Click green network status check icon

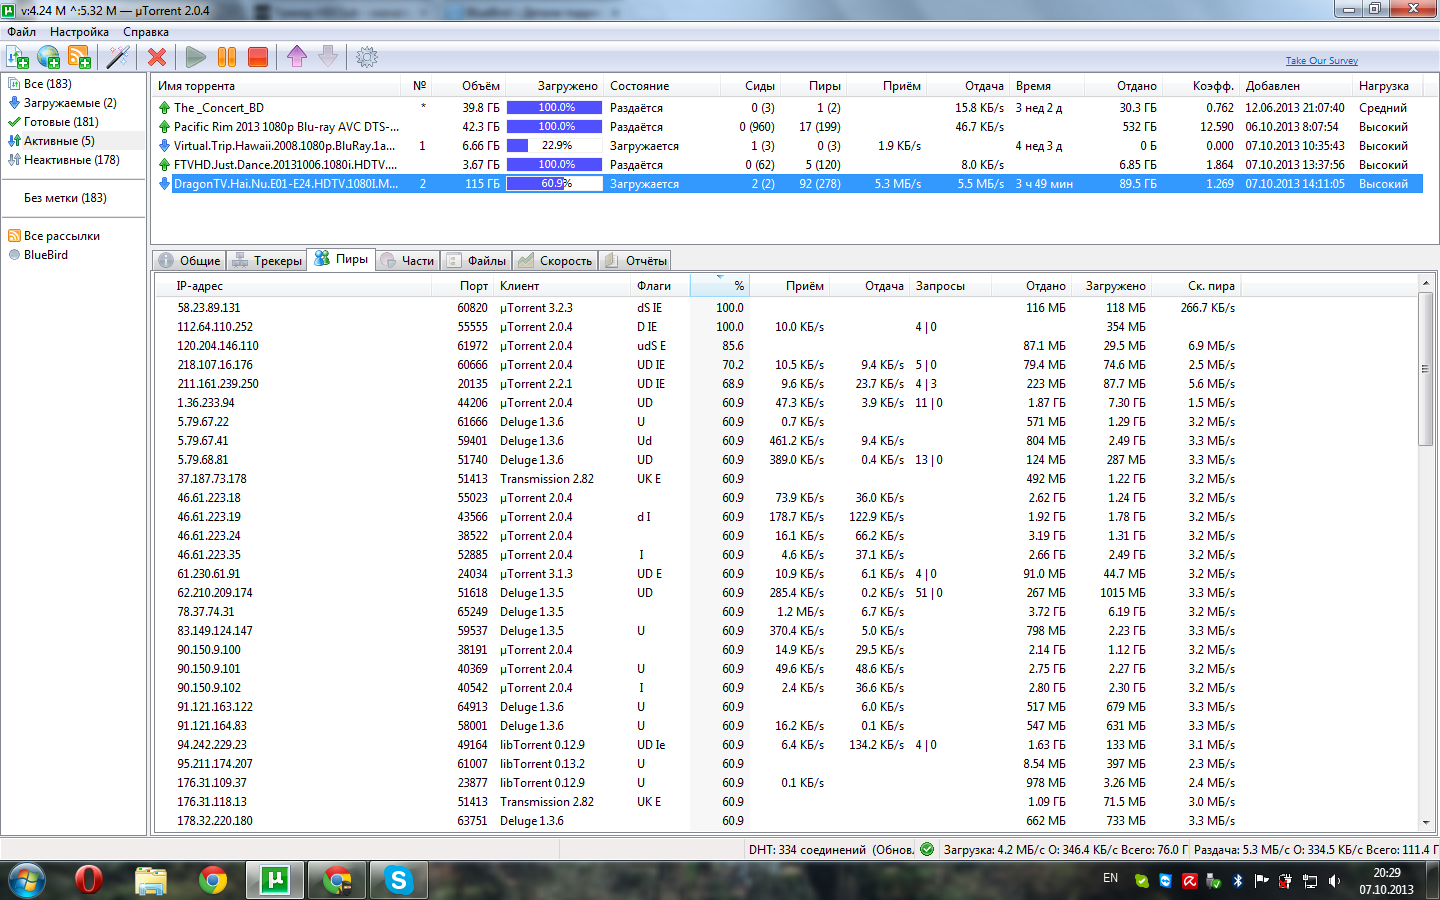(x=927, y=849)
